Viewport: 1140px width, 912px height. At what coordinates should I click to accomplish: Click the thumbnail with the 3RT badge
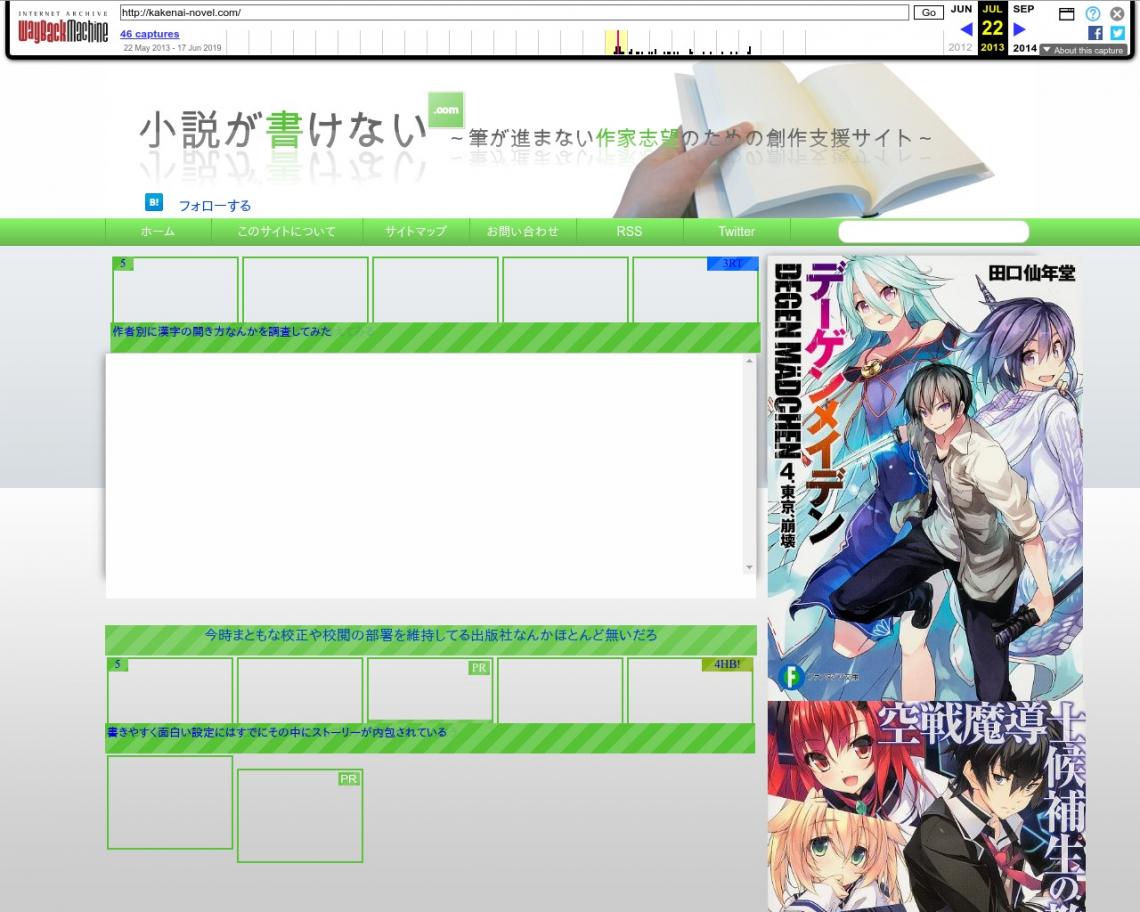click(x=695, y=289)
